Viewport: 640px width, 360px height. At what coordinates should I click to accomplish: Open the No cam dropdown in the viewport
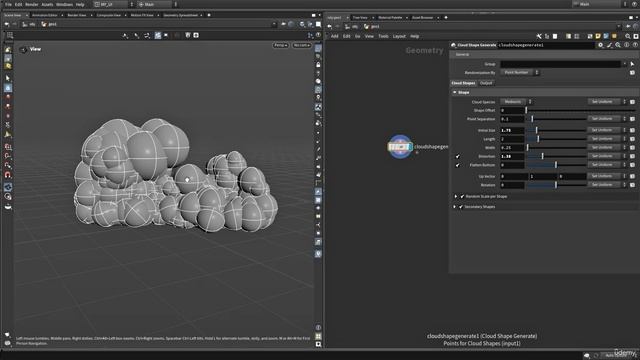pyautogui.click(x=302, y=45)
